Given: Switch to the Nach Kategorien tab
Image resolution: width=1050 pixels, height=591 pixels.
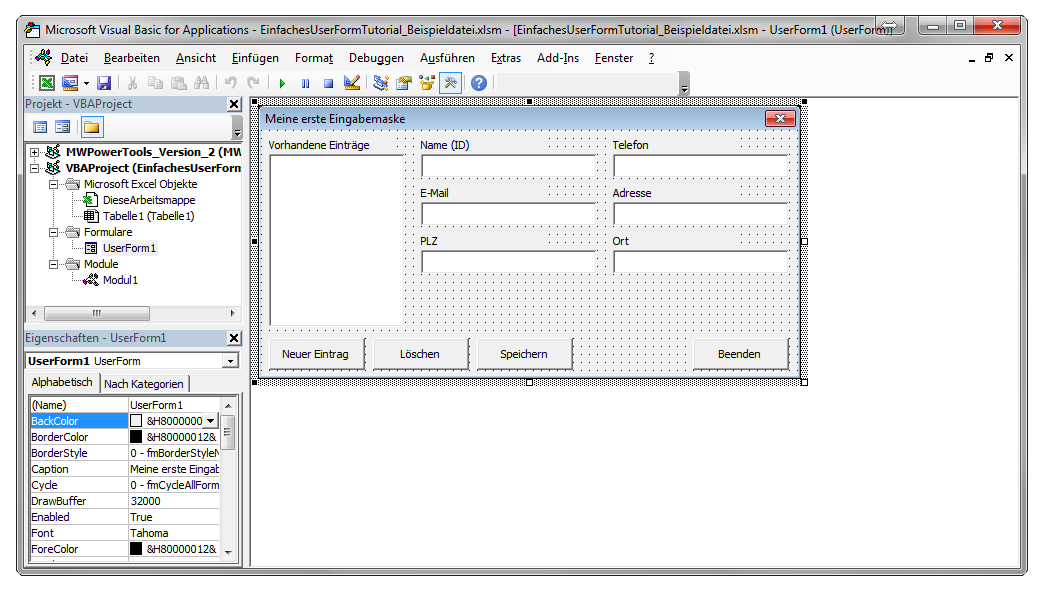Looking at the screenshot, I should pos(144,384).
